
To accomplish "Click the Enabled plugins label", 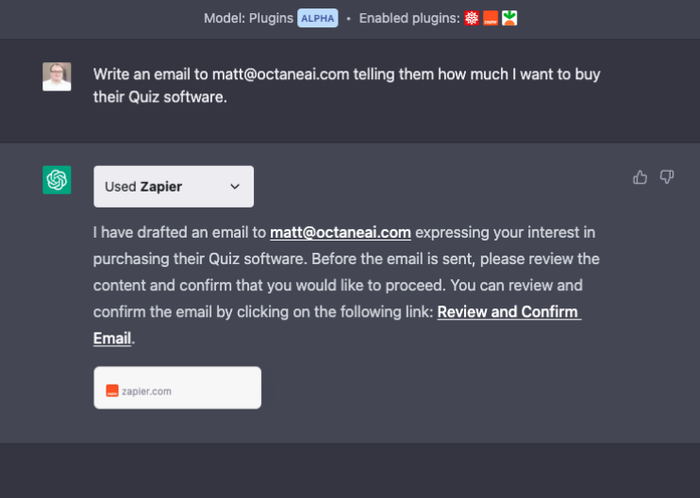I will point(409,18).
